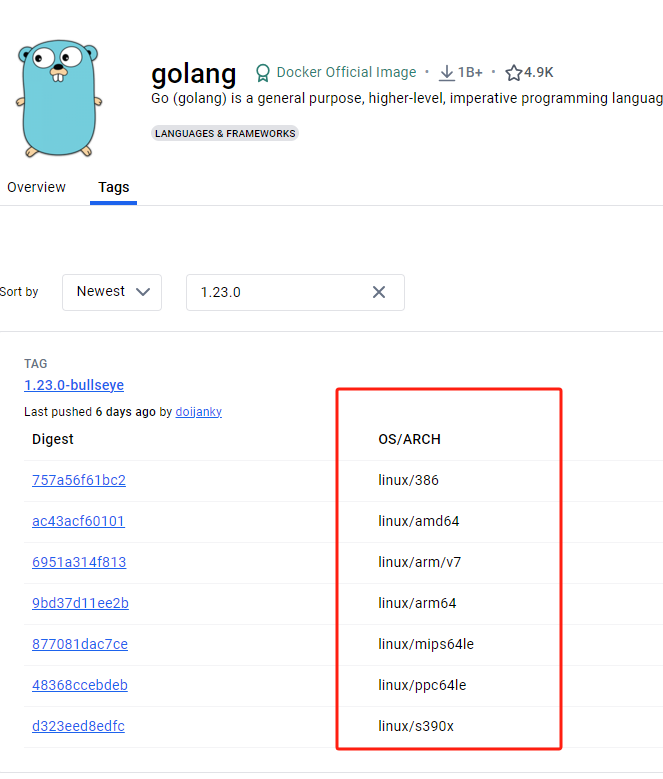Viewport: 663px width, 779px height.
Task: Click the Docker Official Image label text
Action: (346, 73)
